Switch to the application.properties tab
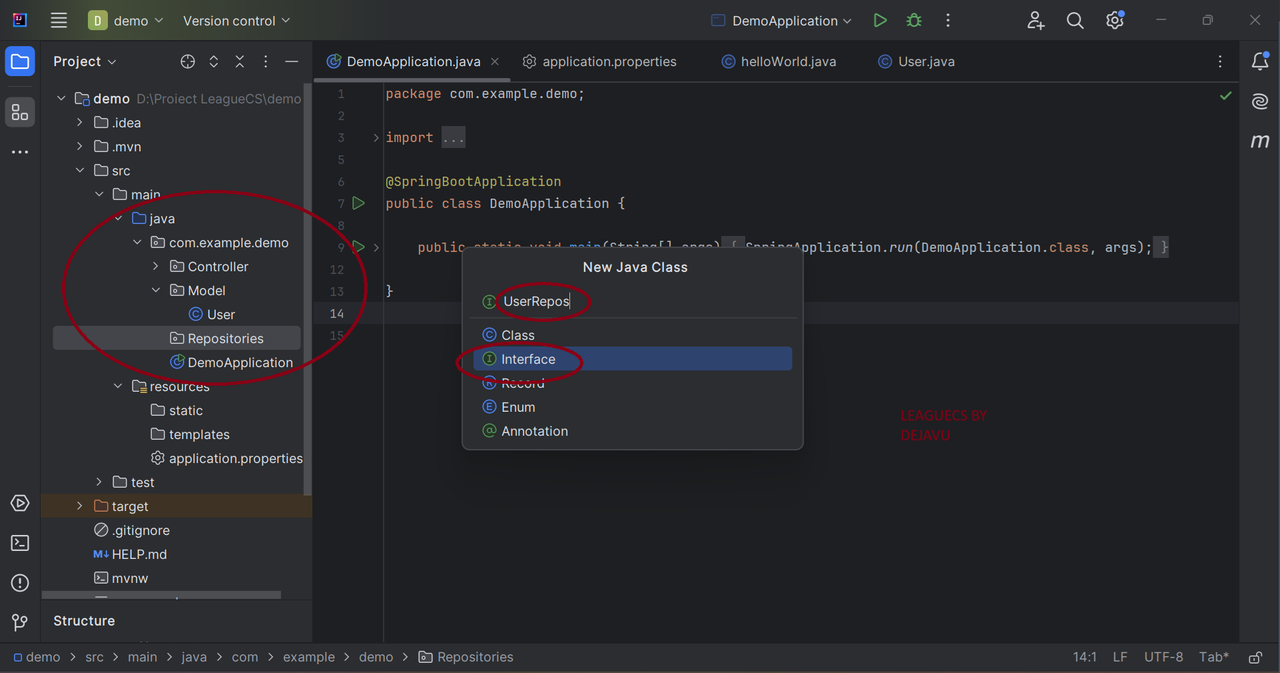Screen dimensions: 1280x673 click(599, 61)
